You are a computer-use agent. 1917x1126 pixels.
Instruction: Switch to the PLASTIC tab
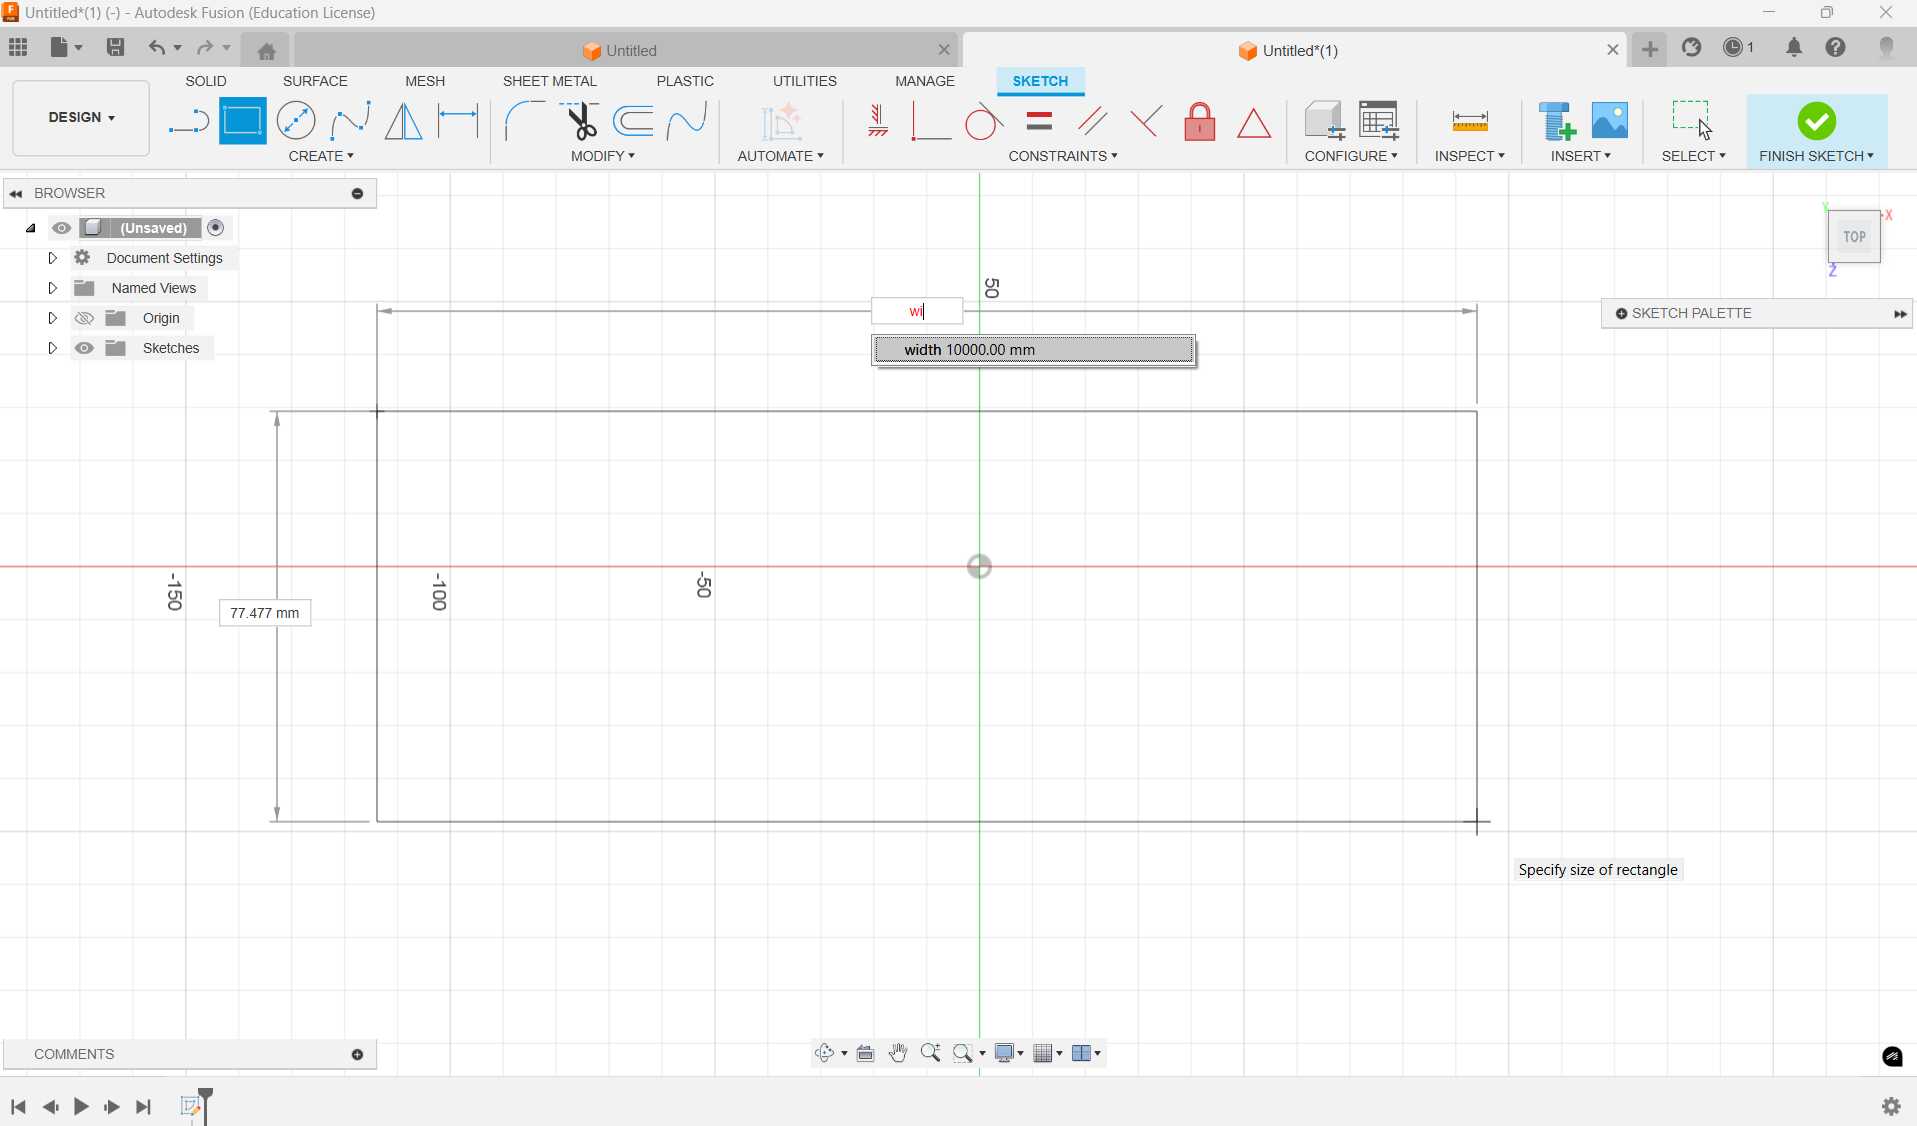pos(685,81)
